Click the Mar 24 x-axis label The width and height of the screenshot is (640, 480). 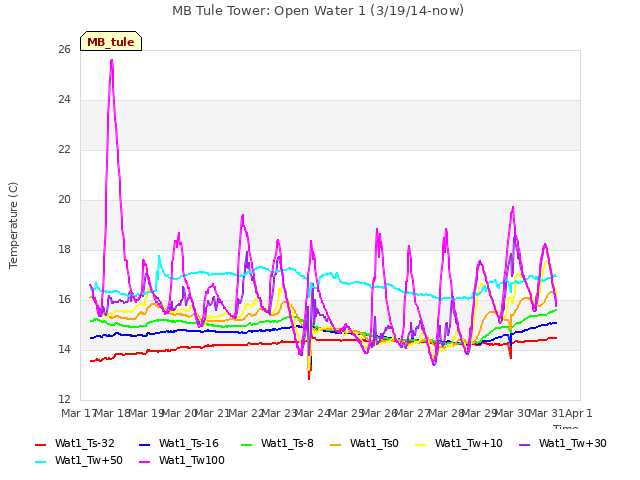tap(312, 413)
